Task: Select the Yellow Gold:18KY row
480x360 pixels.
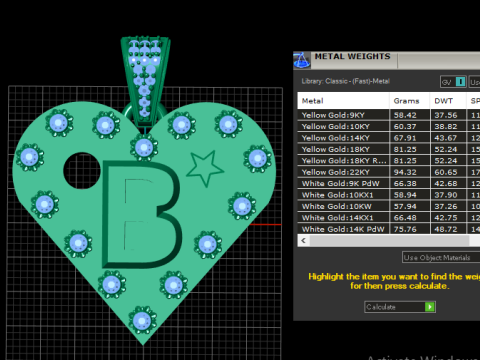Action: (389, 149)
